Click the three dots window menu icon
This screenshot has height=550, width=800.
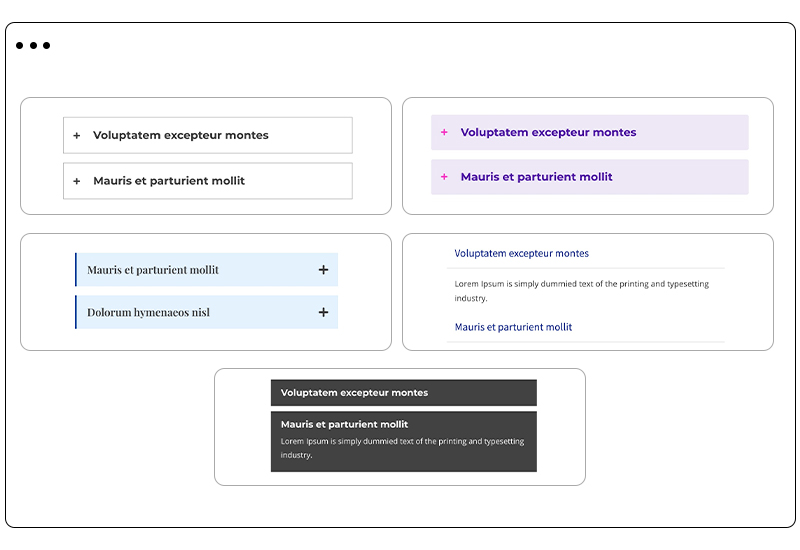pyautogui.click(x=33, y=46)
